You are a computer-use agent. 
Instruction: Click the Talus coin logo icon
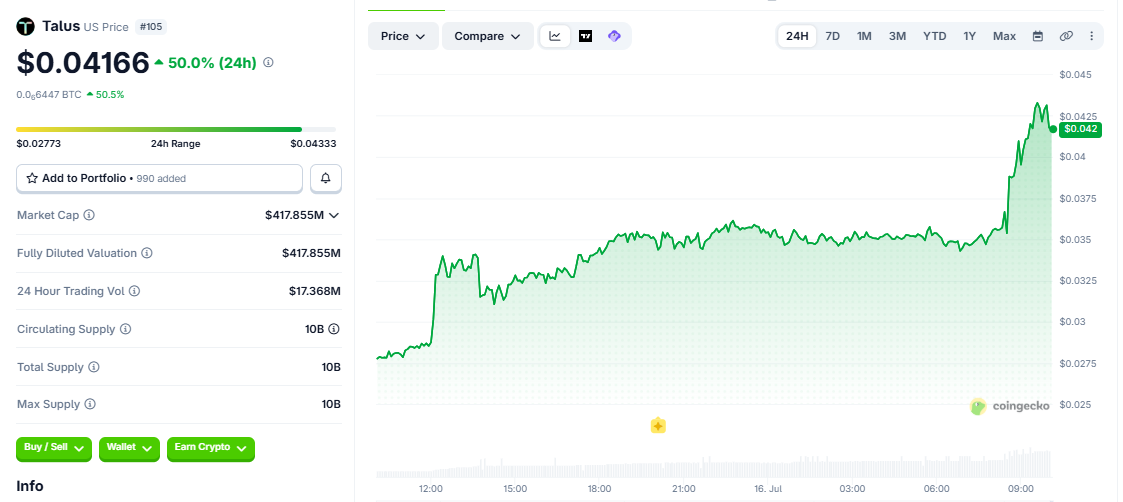[26, 27]
